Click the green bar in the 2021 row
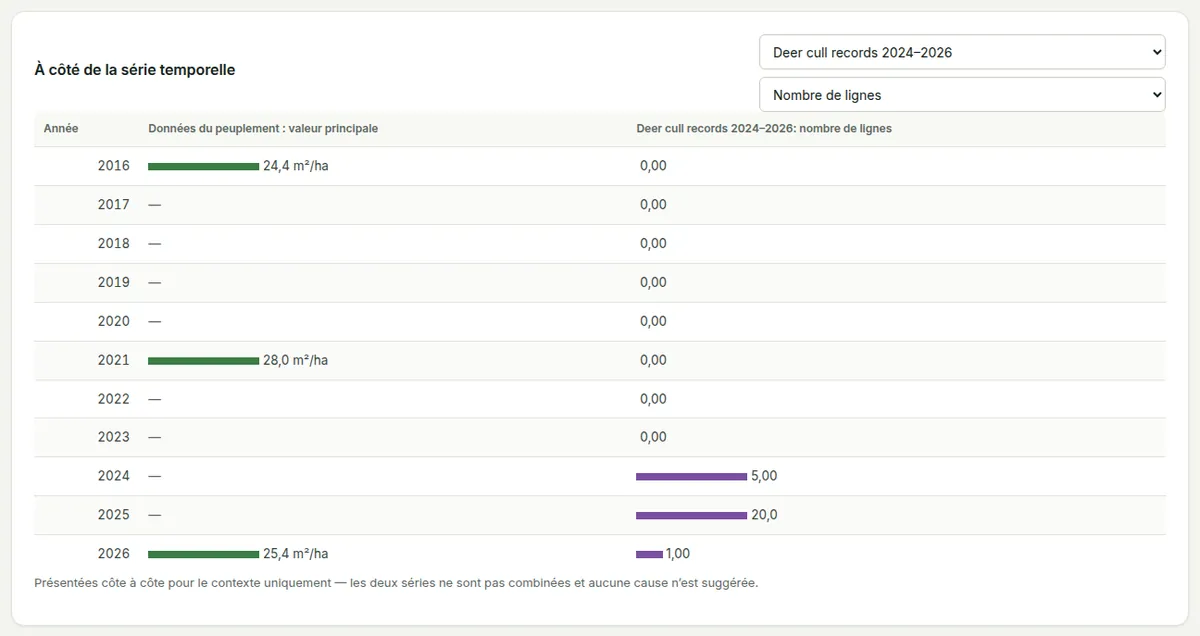 (x=203, y=360)
